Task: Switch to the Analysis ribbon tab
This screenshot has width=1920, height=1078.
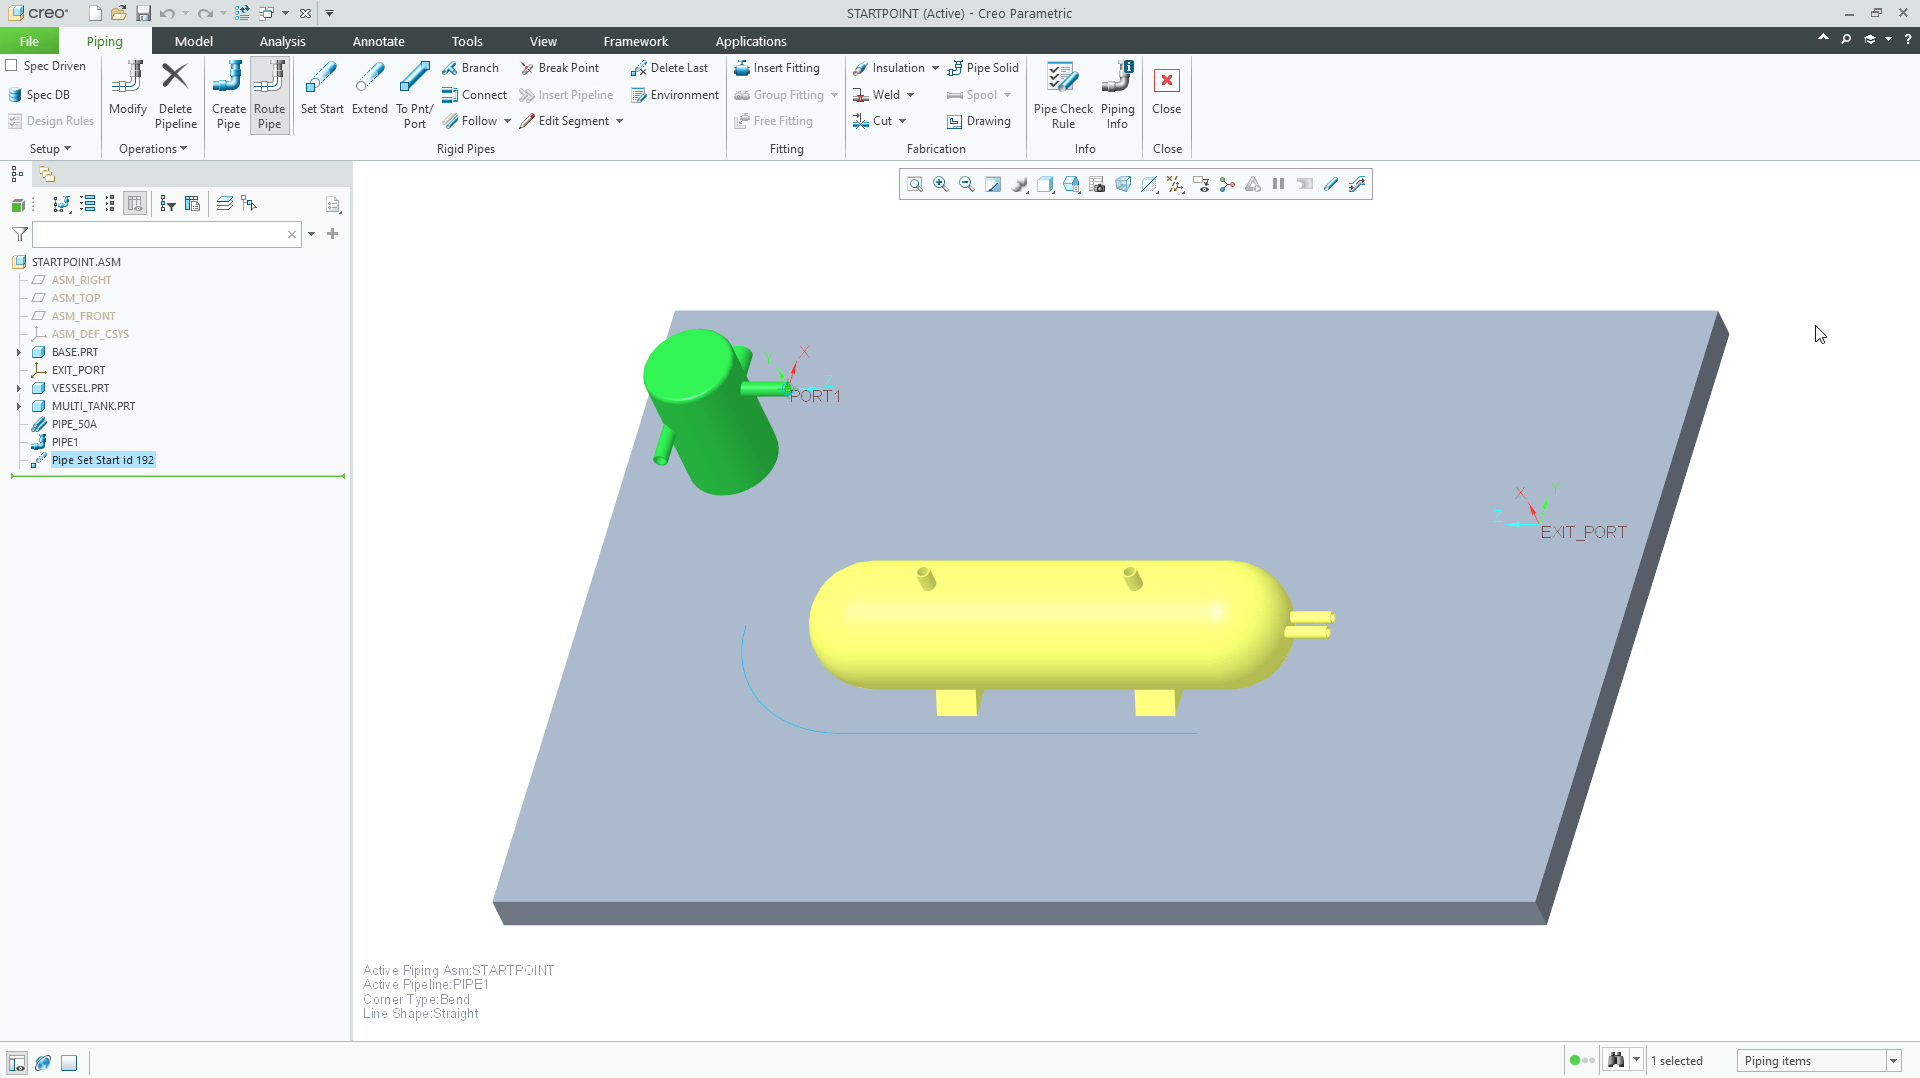Action: point(282,41)
